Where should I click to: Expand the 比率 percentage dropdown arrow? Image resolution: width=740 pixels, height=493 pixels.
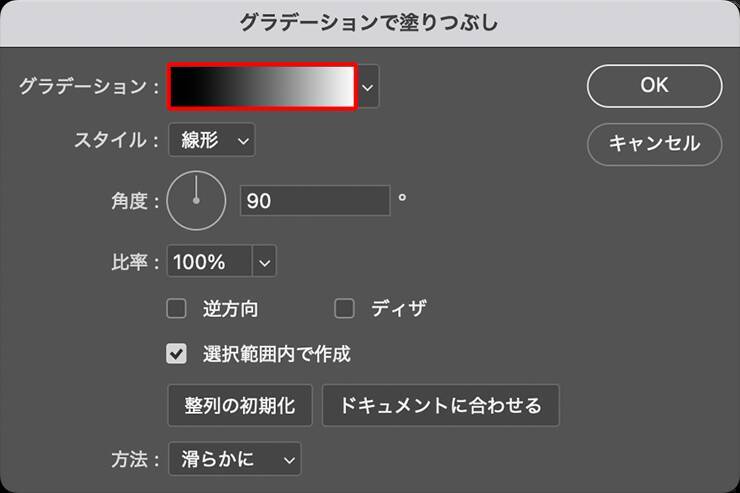coord(264,262)
